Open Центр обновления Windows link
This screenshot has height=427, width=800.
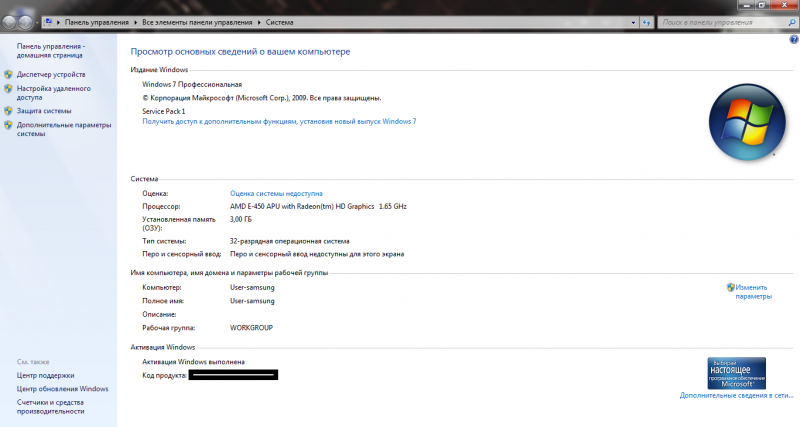pyautogui.click(x=62, y=388)
